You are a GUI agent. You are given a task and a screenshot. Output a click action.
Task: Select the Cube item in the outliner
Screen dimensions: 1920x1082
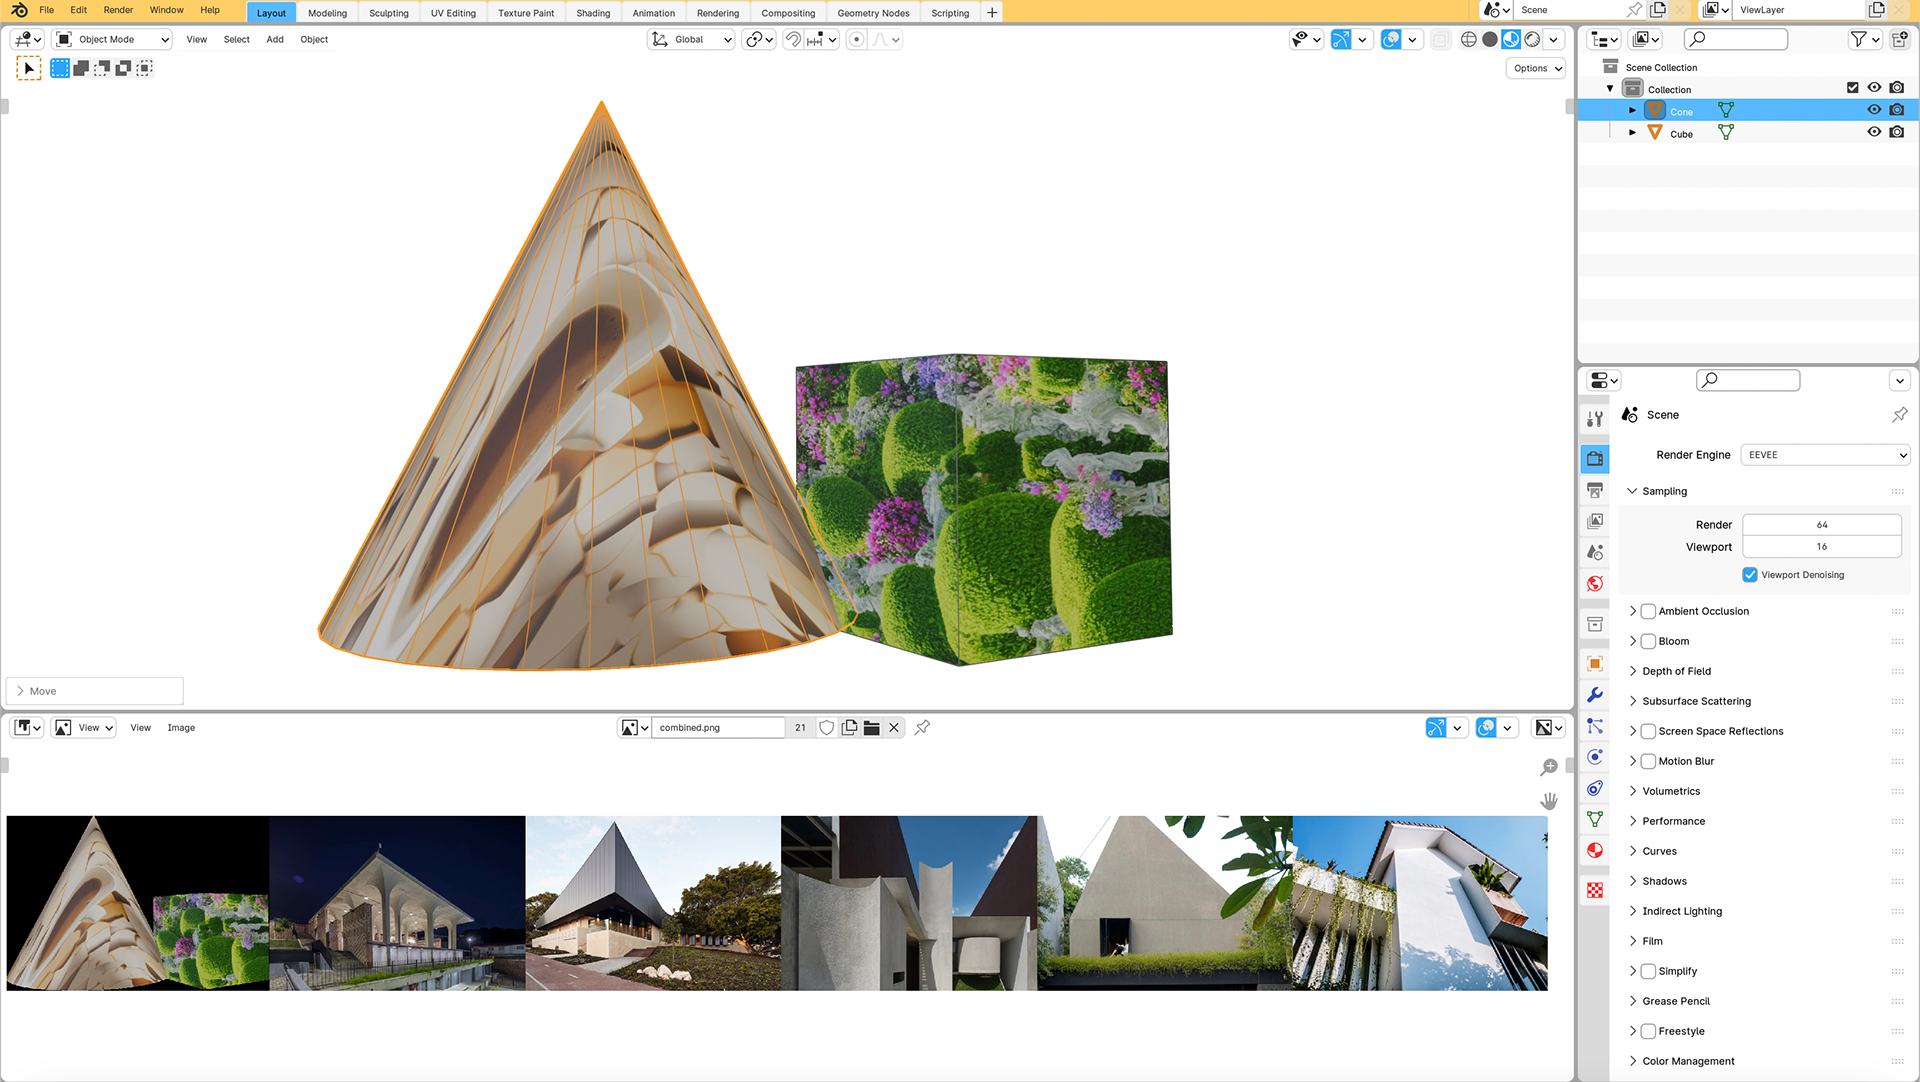[x=1681, y=134]
